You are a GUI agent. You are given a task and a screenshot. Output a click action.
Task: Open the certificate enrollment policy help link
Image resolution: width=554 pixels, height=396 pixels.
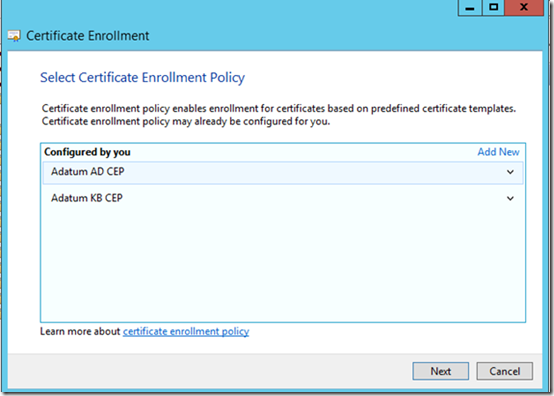(186, 332)
